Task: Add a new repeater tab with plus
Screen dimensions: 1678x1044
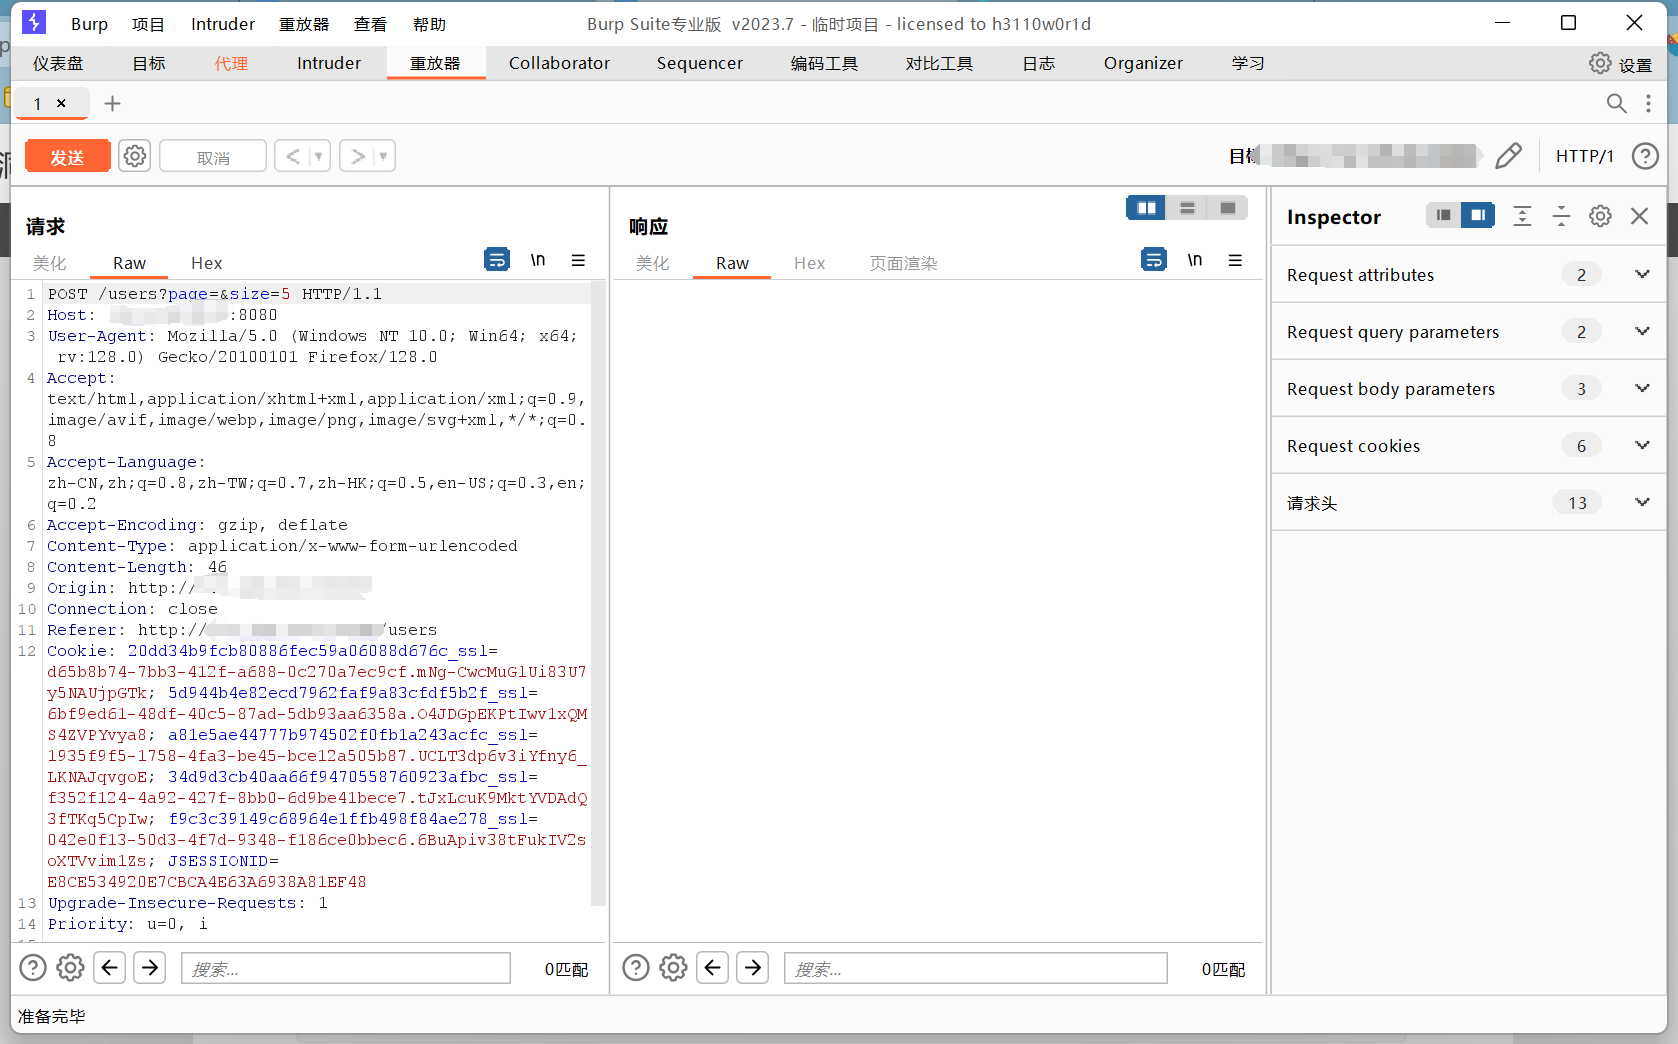Action: (x=113, y=103)
